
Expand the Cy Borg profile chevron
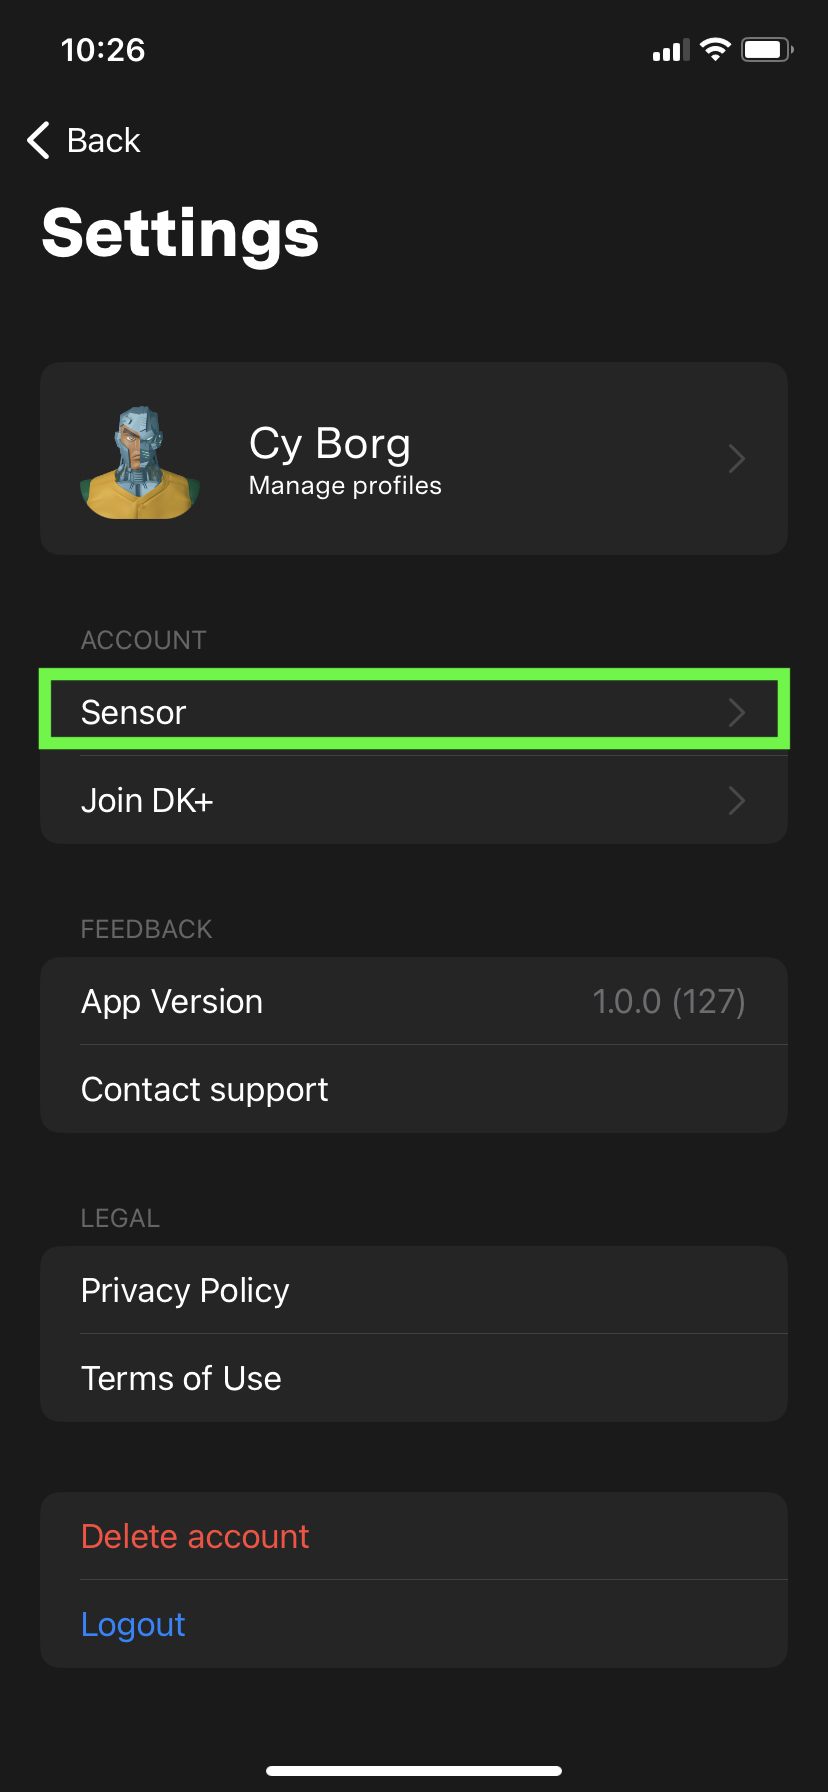point(737,459)
